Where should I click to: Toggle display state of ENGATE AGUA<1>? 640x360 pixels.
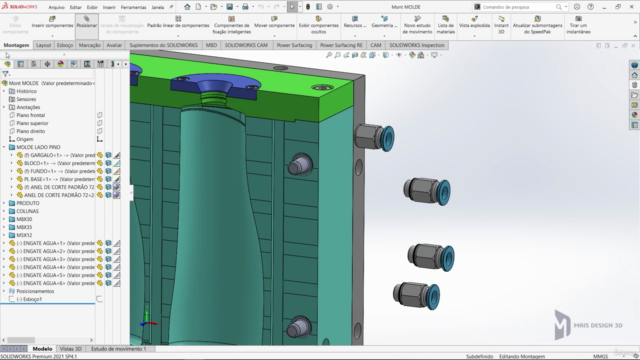108,243
